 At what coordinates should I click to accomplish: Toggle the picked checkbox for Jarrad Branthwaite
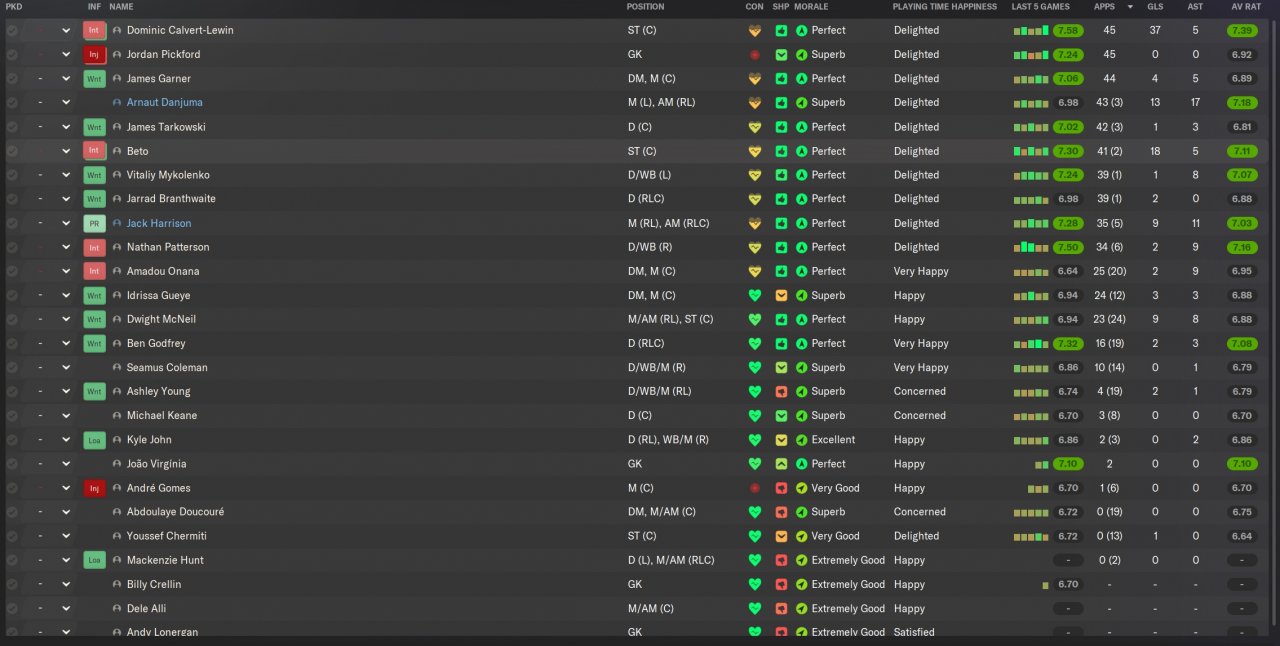click(12, 199)
